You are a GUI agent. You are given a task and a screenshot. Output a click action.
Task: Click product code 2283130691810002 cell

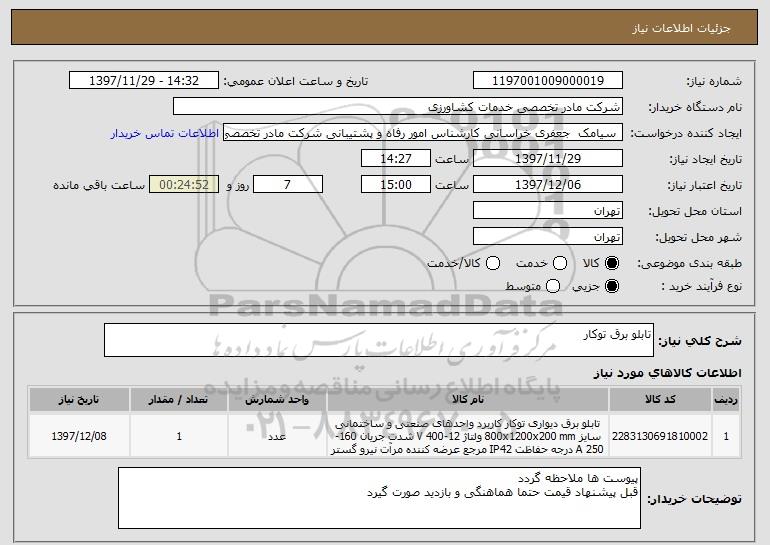(x=660, y=436)
